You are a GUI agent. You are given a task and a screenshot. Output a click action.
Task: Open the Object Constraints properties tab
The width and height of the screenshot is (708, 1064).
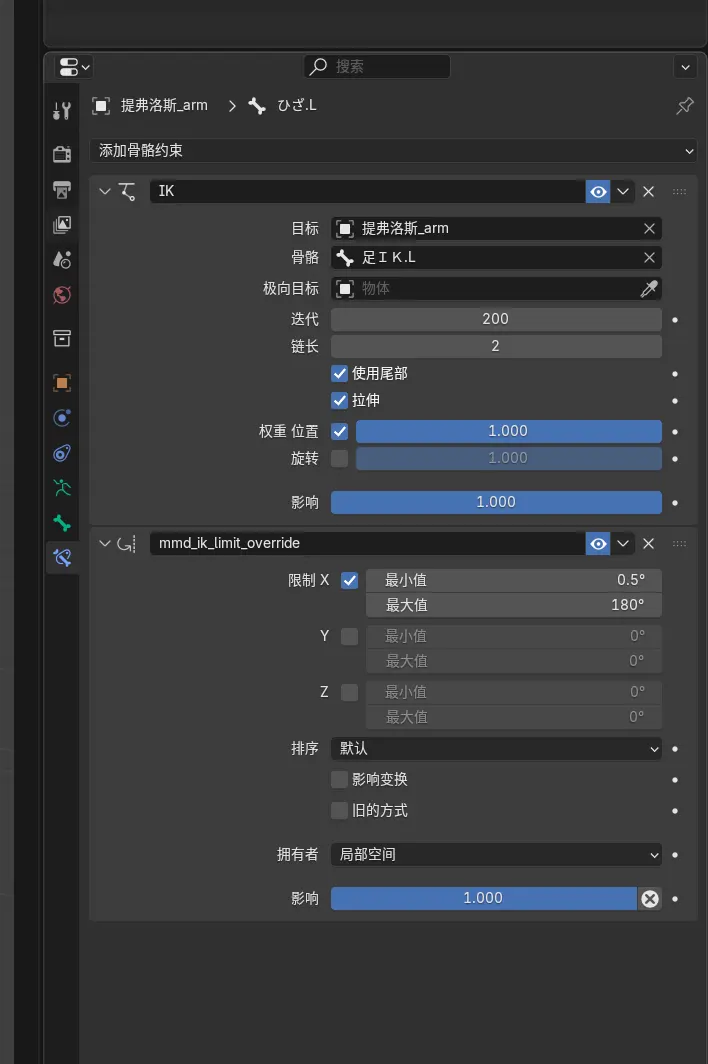click(62, 453)
